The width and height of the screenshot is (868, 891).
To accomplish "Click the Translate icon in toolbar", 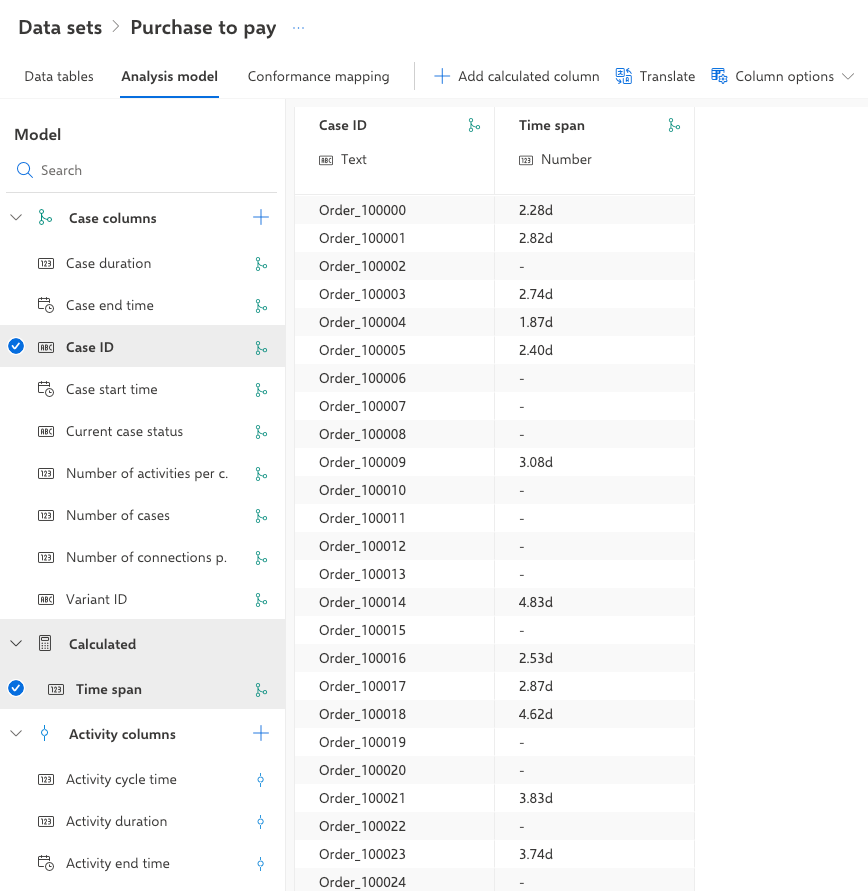I will [x=624, y=76].
